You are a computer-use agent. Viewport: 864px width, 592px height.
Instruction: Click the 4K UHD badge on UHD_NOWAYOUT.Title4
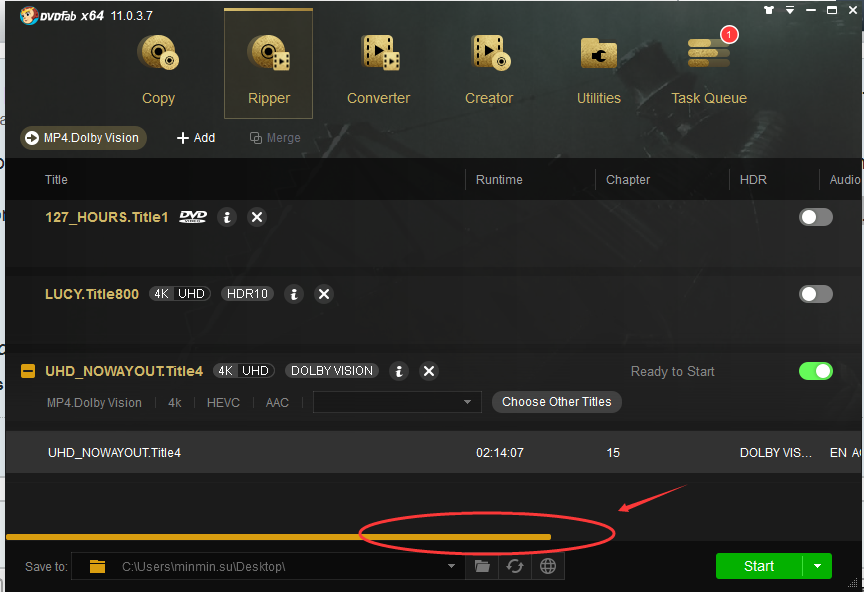(x=244, y=371)
